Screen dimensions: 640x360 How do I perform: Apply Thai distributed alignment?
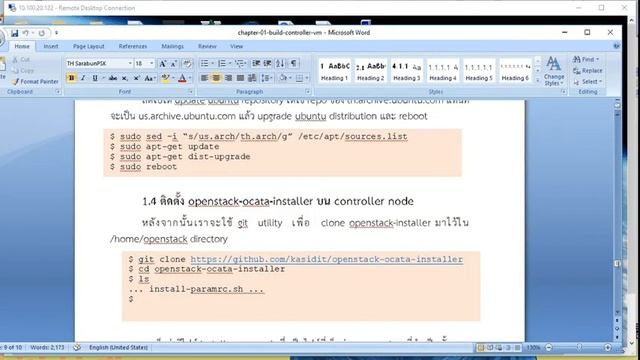coord(252,78)
